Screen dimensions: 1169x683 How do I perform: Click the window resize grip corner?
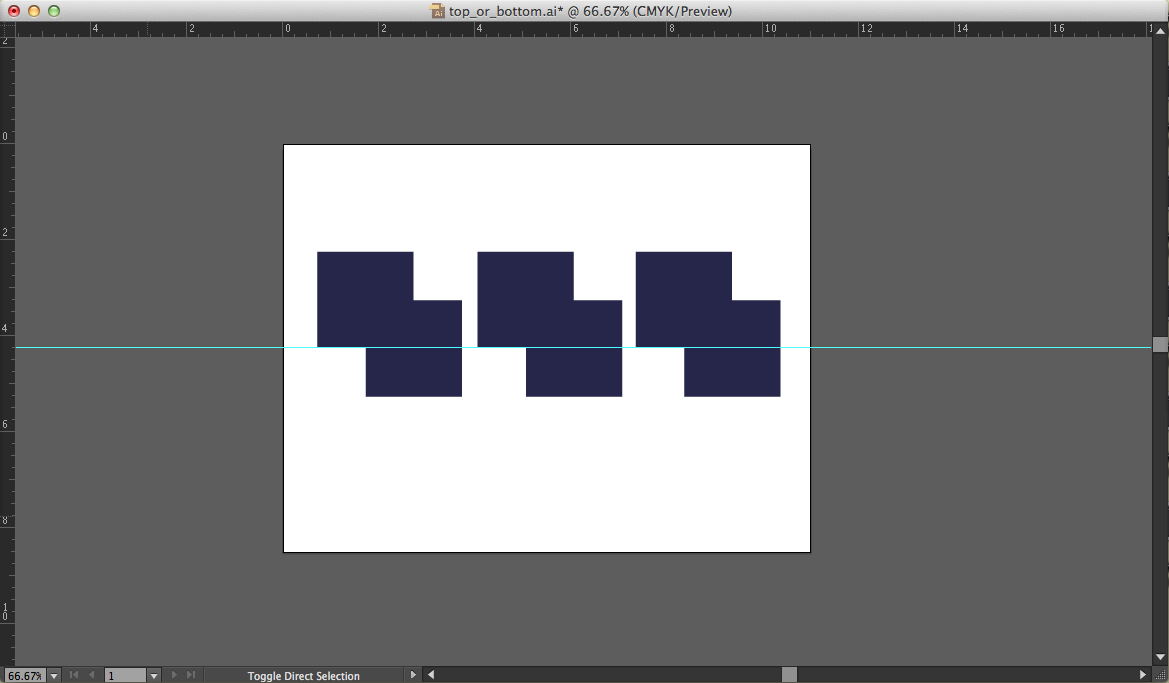[1160, 675]
